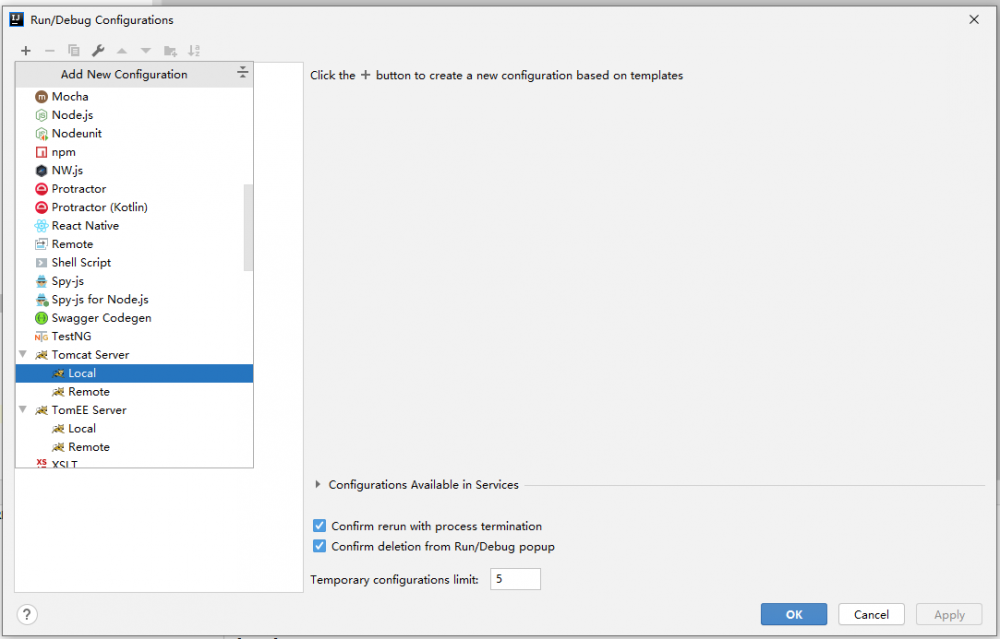Click the Swagger Codegen icon
The width and height of the screenshot is (1000, 639).
[x=41, y=318]
